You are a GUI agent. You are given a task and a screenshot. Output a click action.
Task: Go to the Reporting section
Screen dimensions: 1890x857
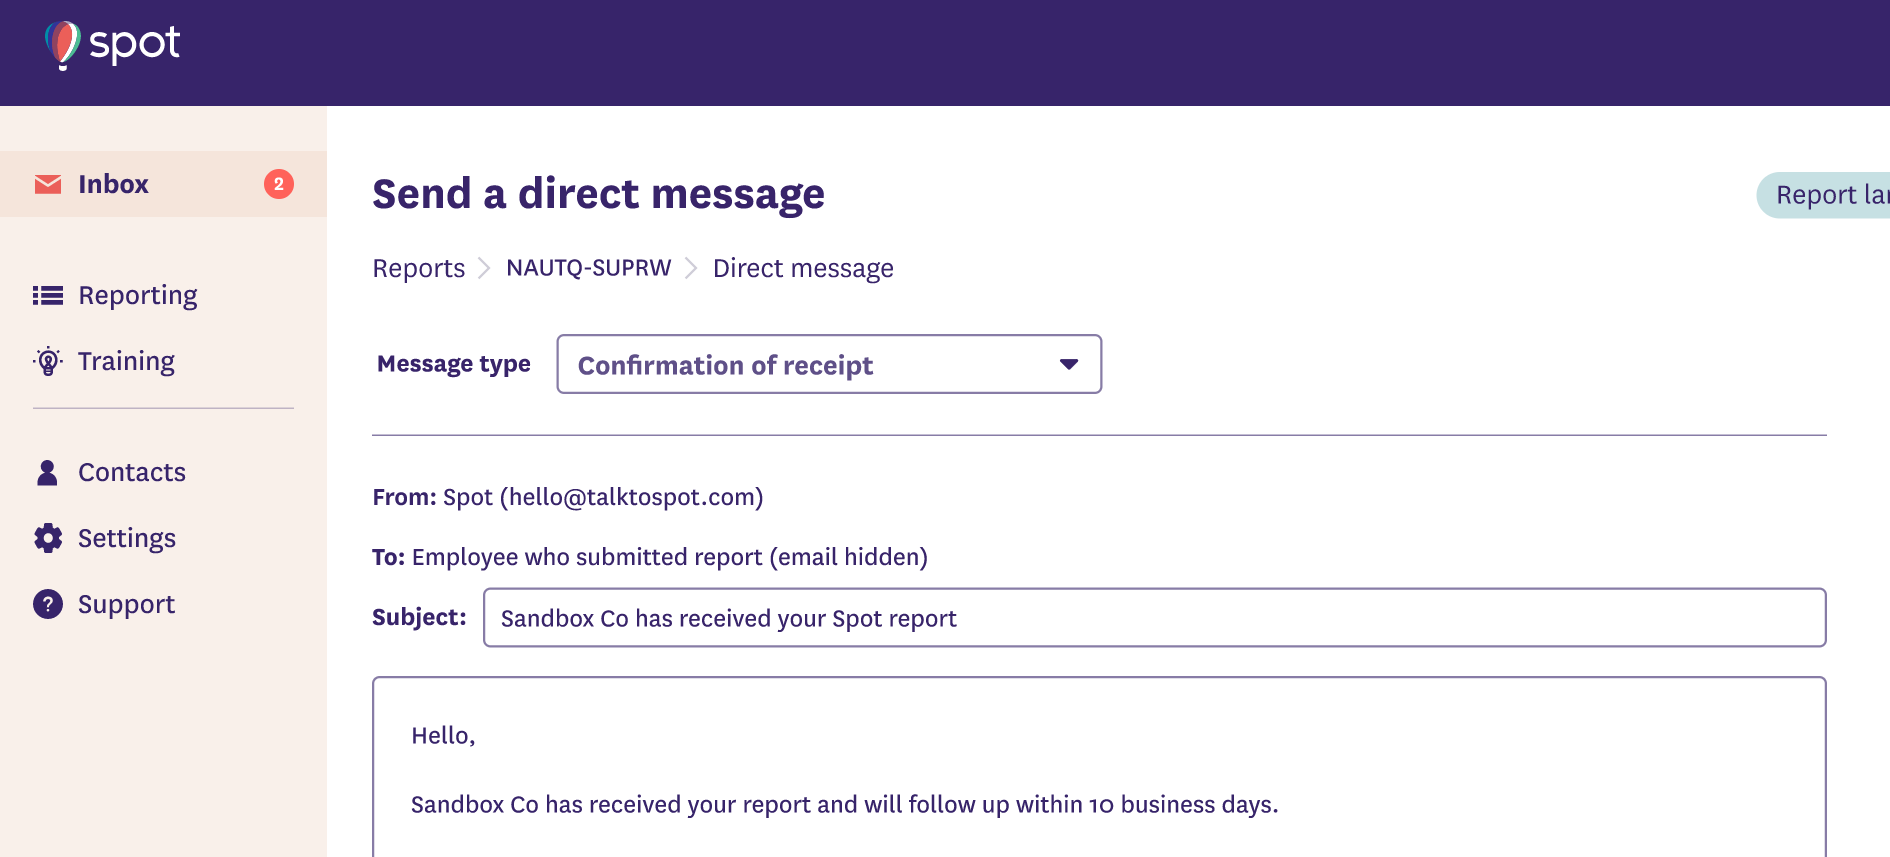coord(137,295)
